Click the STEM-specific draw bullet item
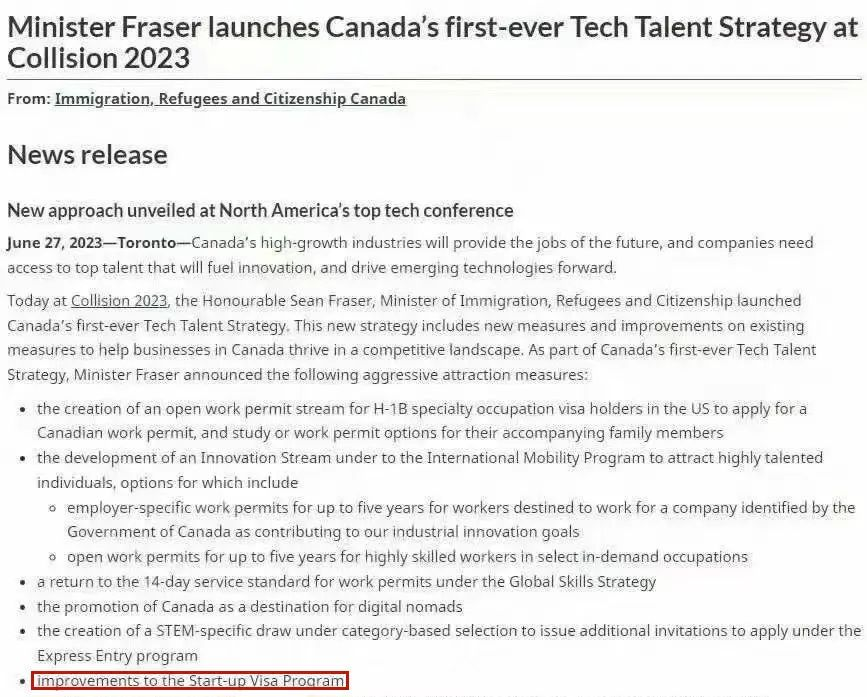 pos(449,643)
